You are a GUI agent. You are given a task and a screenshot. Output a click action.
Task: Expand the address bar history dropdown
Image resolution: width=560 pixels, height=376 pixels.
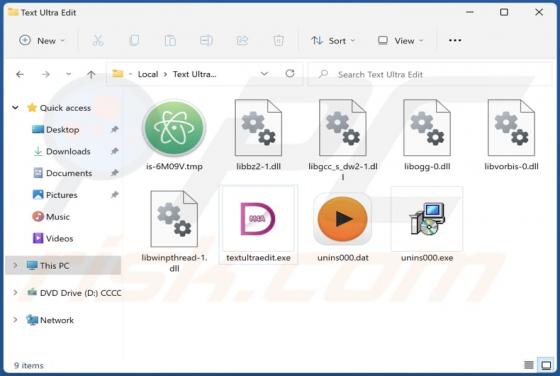tap(264, 74)
